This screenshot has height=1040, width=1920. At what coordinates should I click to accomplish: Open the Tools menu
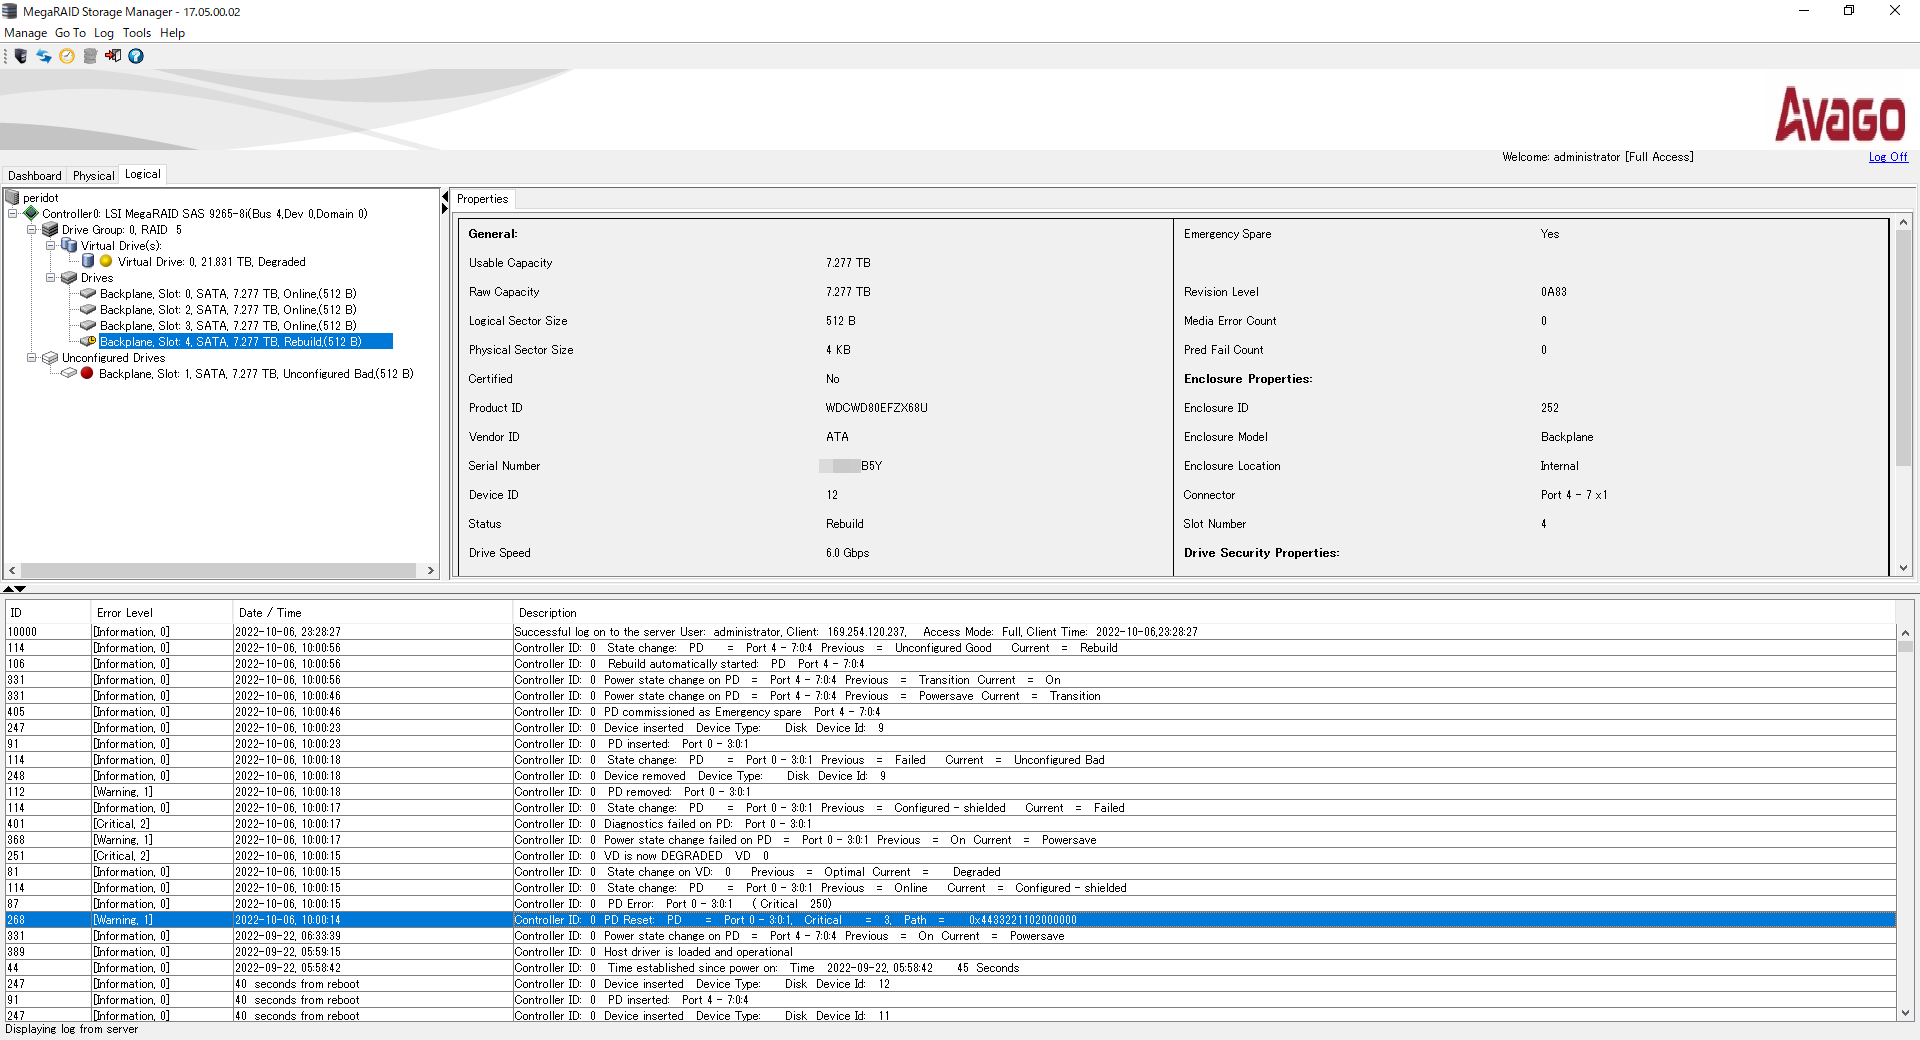tap(137, 33)
